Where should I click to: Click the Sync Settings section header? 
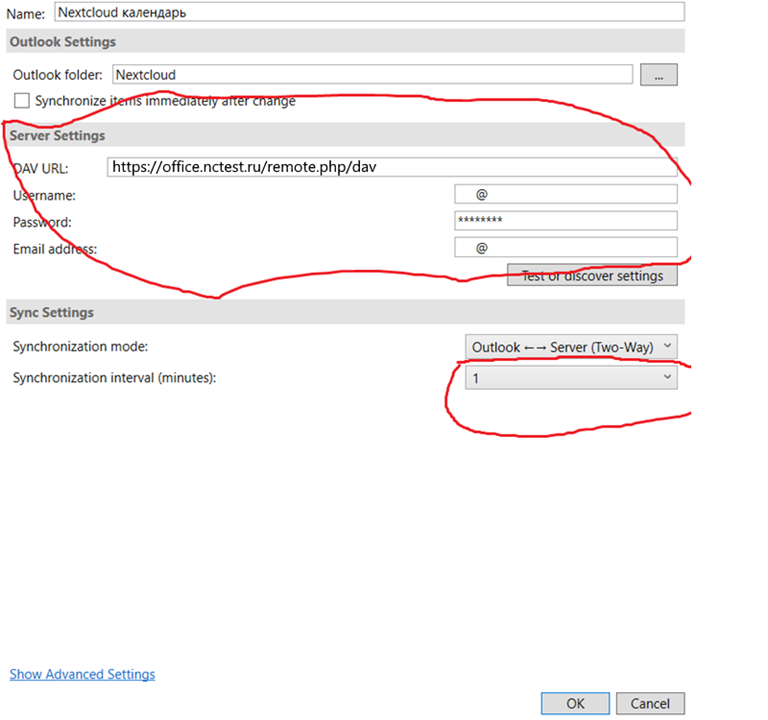click(51, 312)
